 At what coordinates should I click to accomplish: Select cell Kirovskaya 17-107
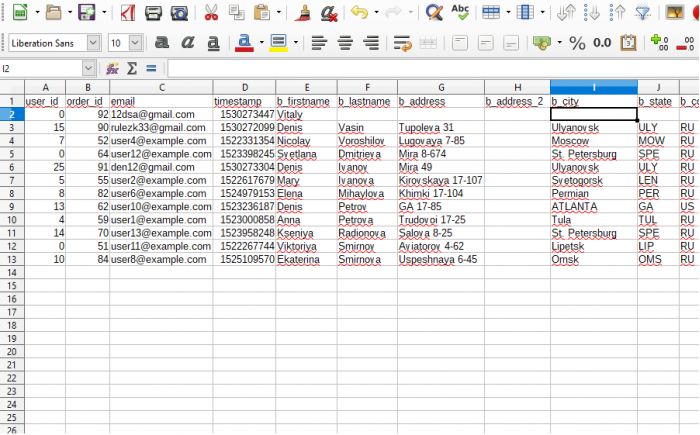(x=441, y=180)
